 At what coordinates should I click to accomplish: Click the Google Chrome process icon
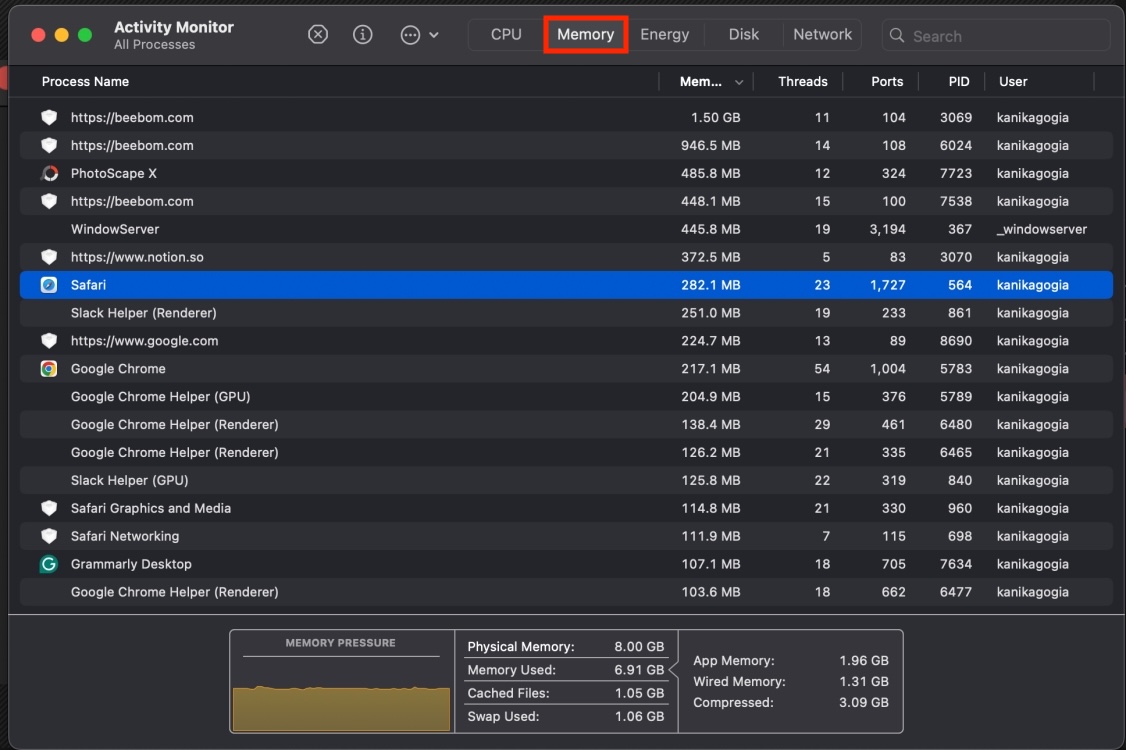point(49,368)
